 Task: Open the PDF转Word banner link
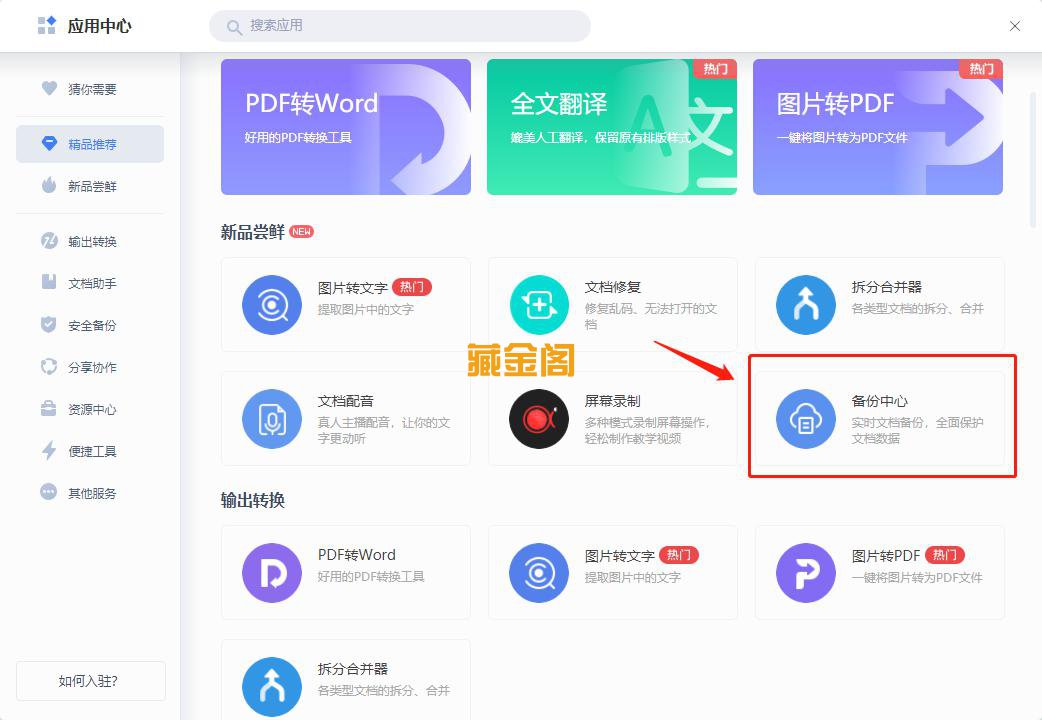click(x=345, y=127)
